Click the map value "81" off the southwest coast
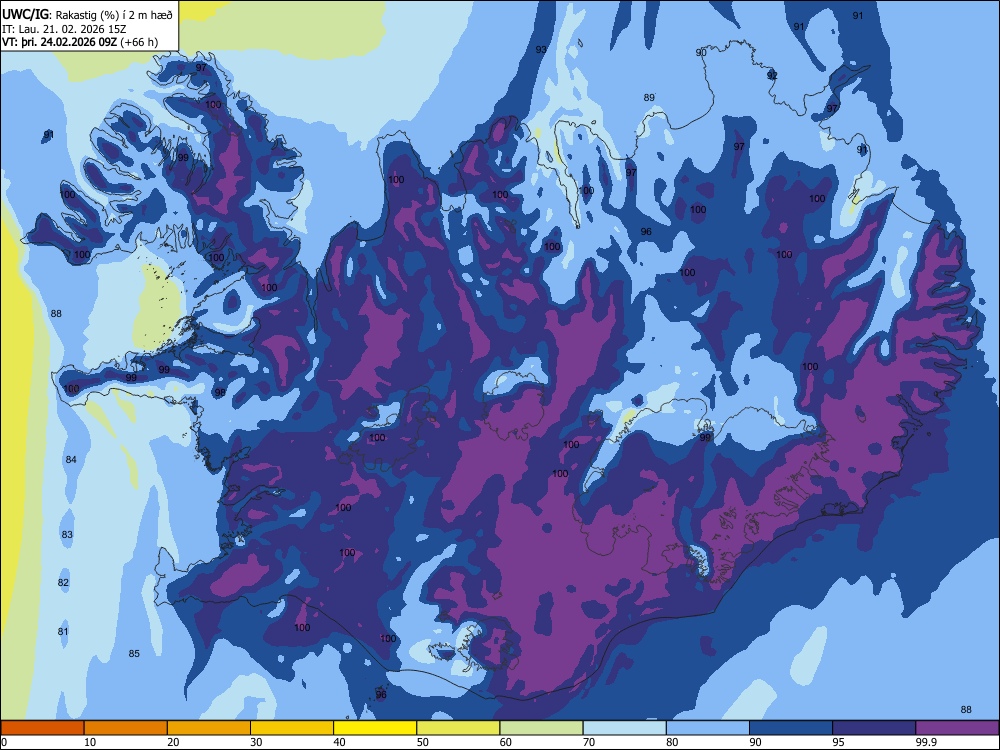This screenshot has width=1000, height=750. [63, 631]
